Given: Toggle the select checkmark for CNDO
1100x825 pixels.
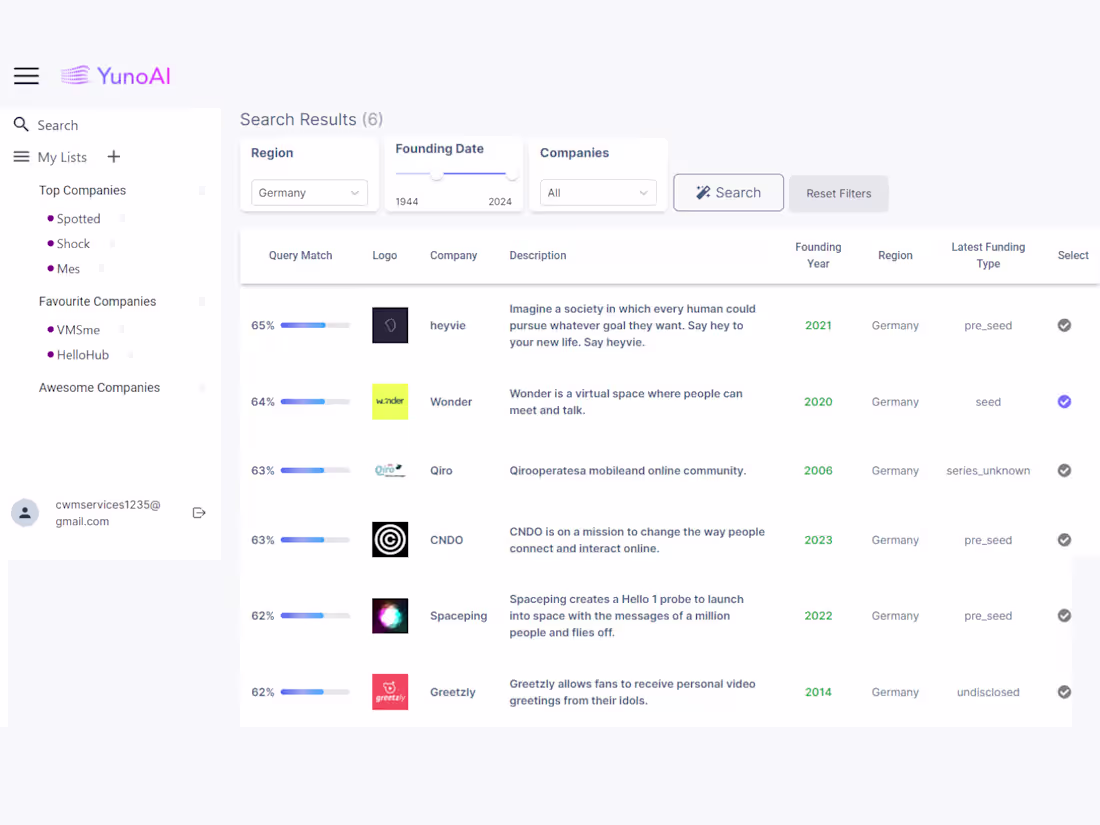Looking at the screenshot, I should pyautogui.click(x=1064, y=540).
